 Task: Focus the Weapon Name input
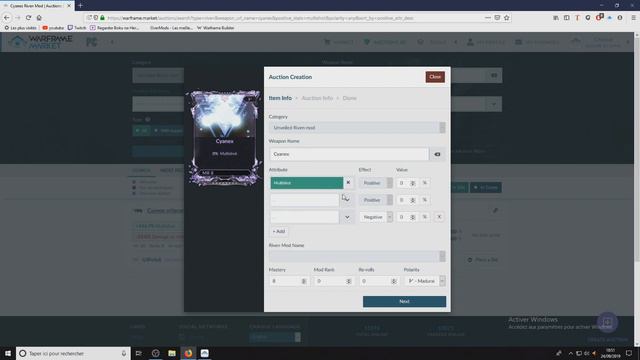tap(349, 154)
